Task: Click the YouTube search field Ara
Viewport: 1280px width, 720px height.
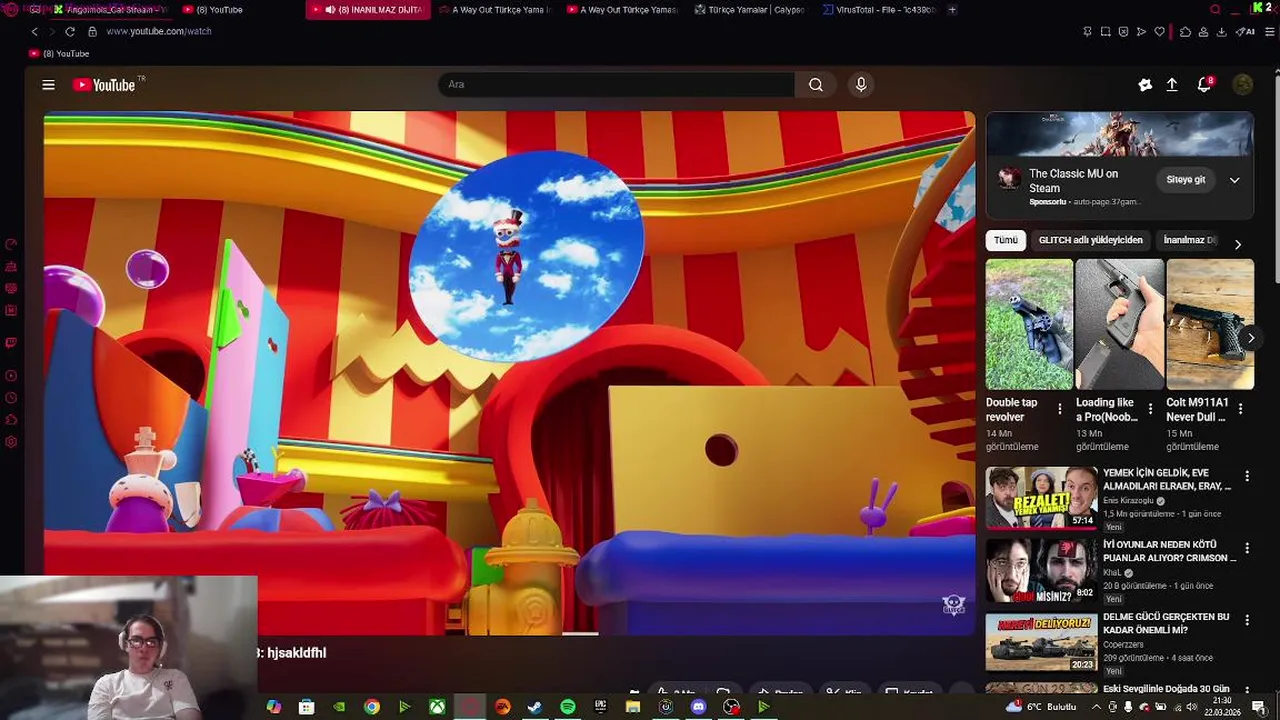Action: coord(616,85)
